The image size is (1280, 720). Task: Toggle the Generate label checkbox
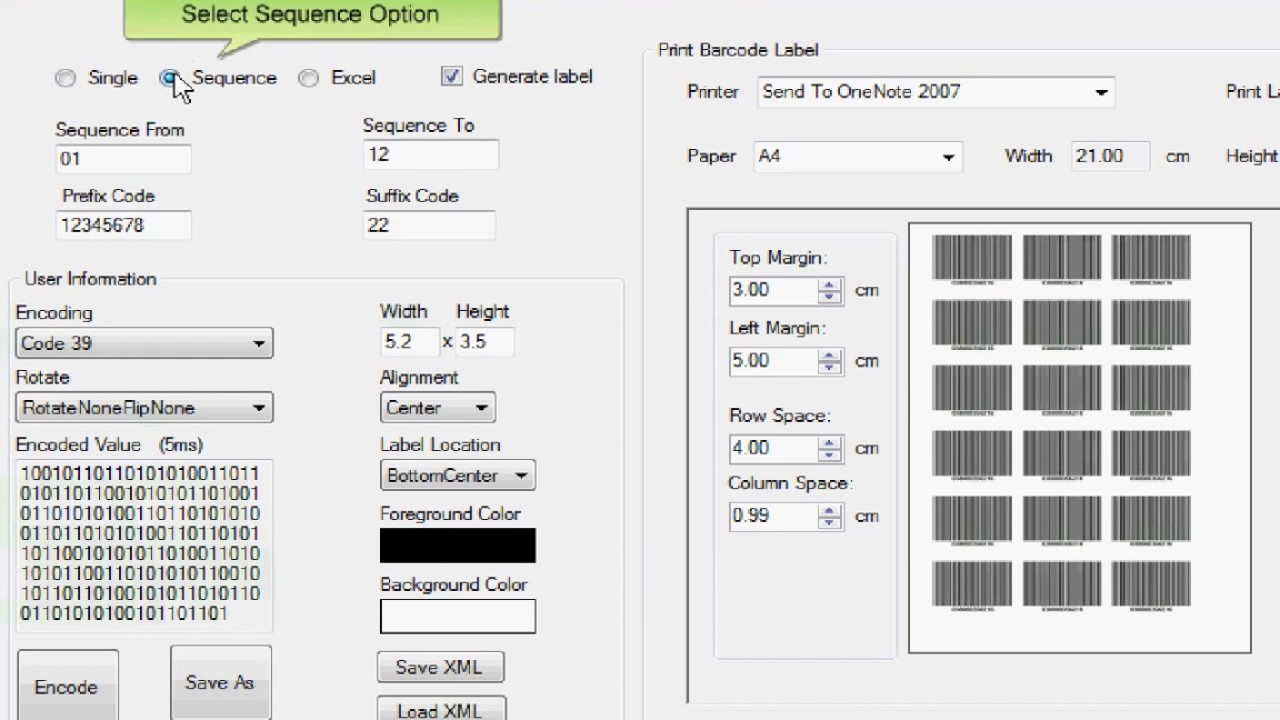[x=451, y=76]
